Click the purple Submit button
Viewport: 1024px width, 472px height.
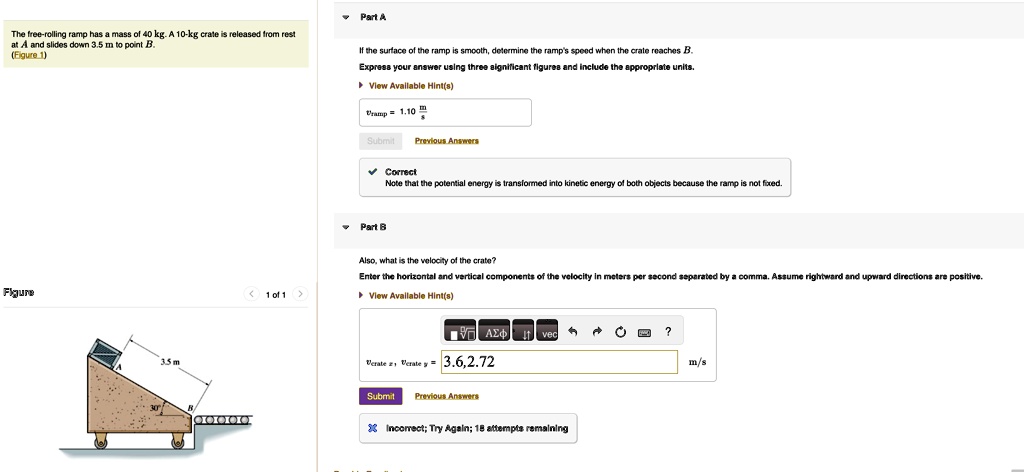(x=380, y=396)
